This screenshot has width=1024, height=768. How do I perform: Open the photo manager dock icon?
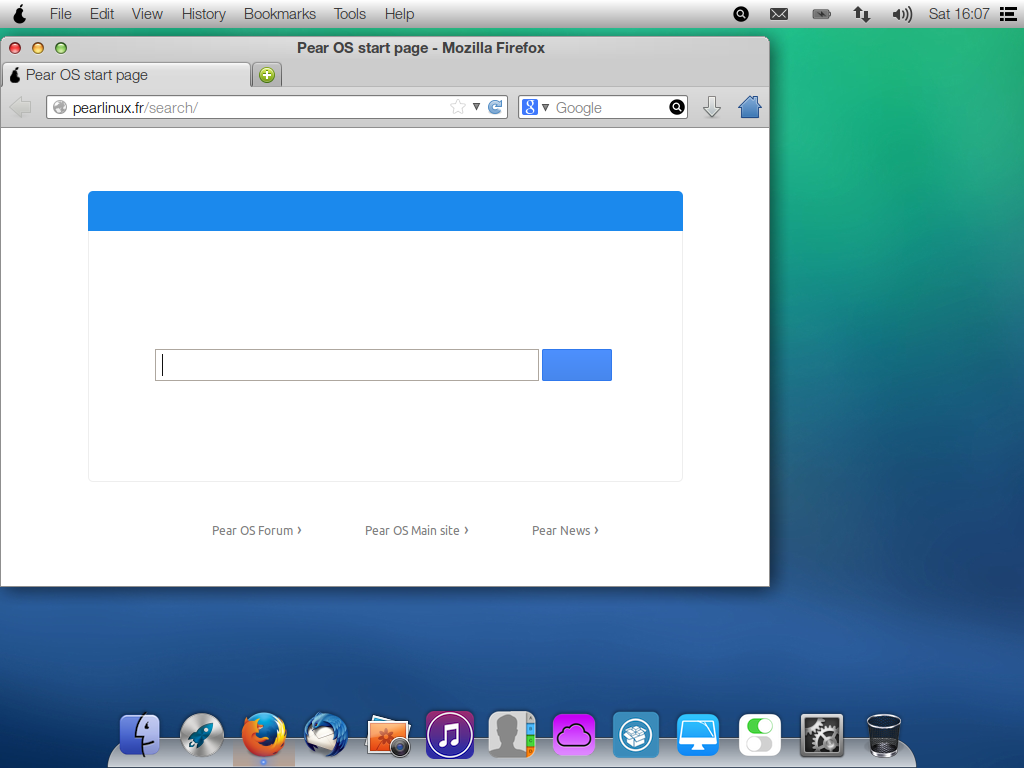389,735
